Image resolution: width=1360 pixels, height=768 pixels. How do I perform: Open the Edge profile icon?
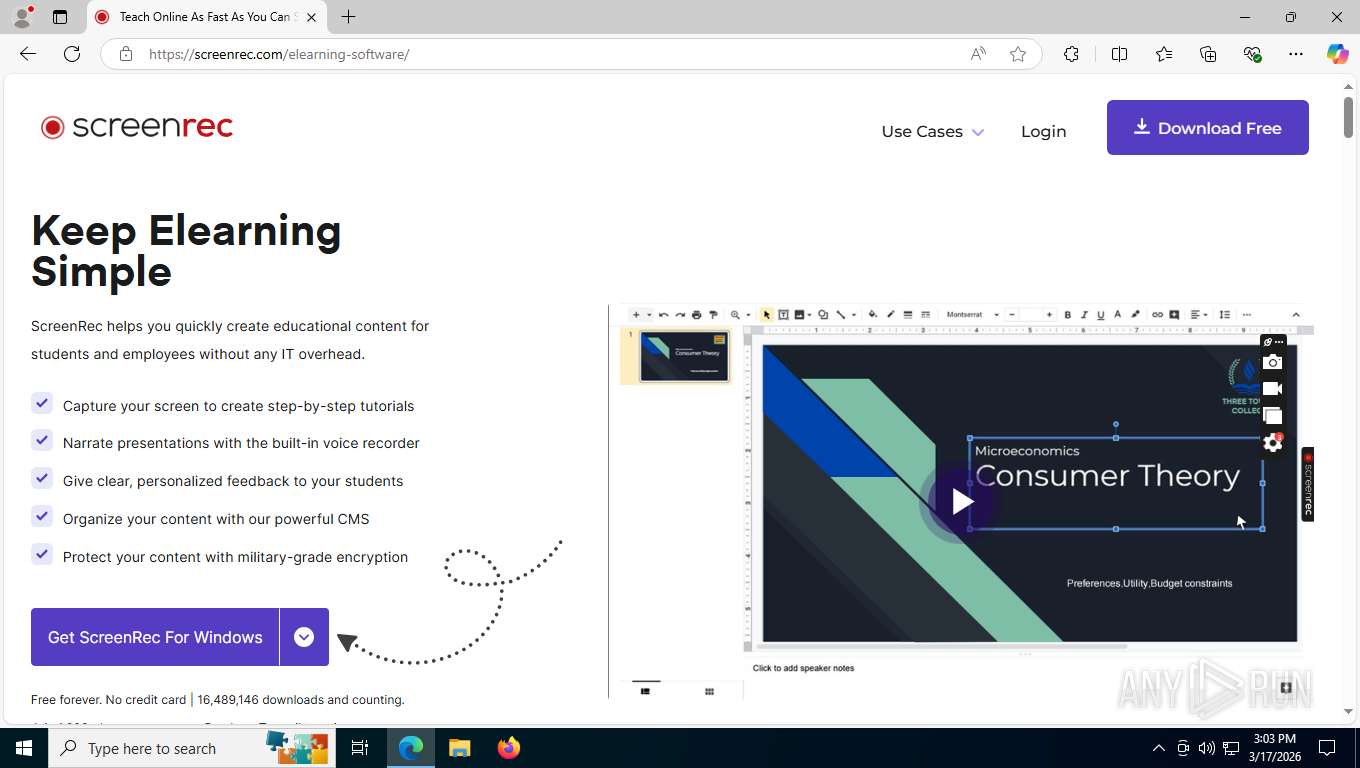pyautogui.click(x=22, y=17)
